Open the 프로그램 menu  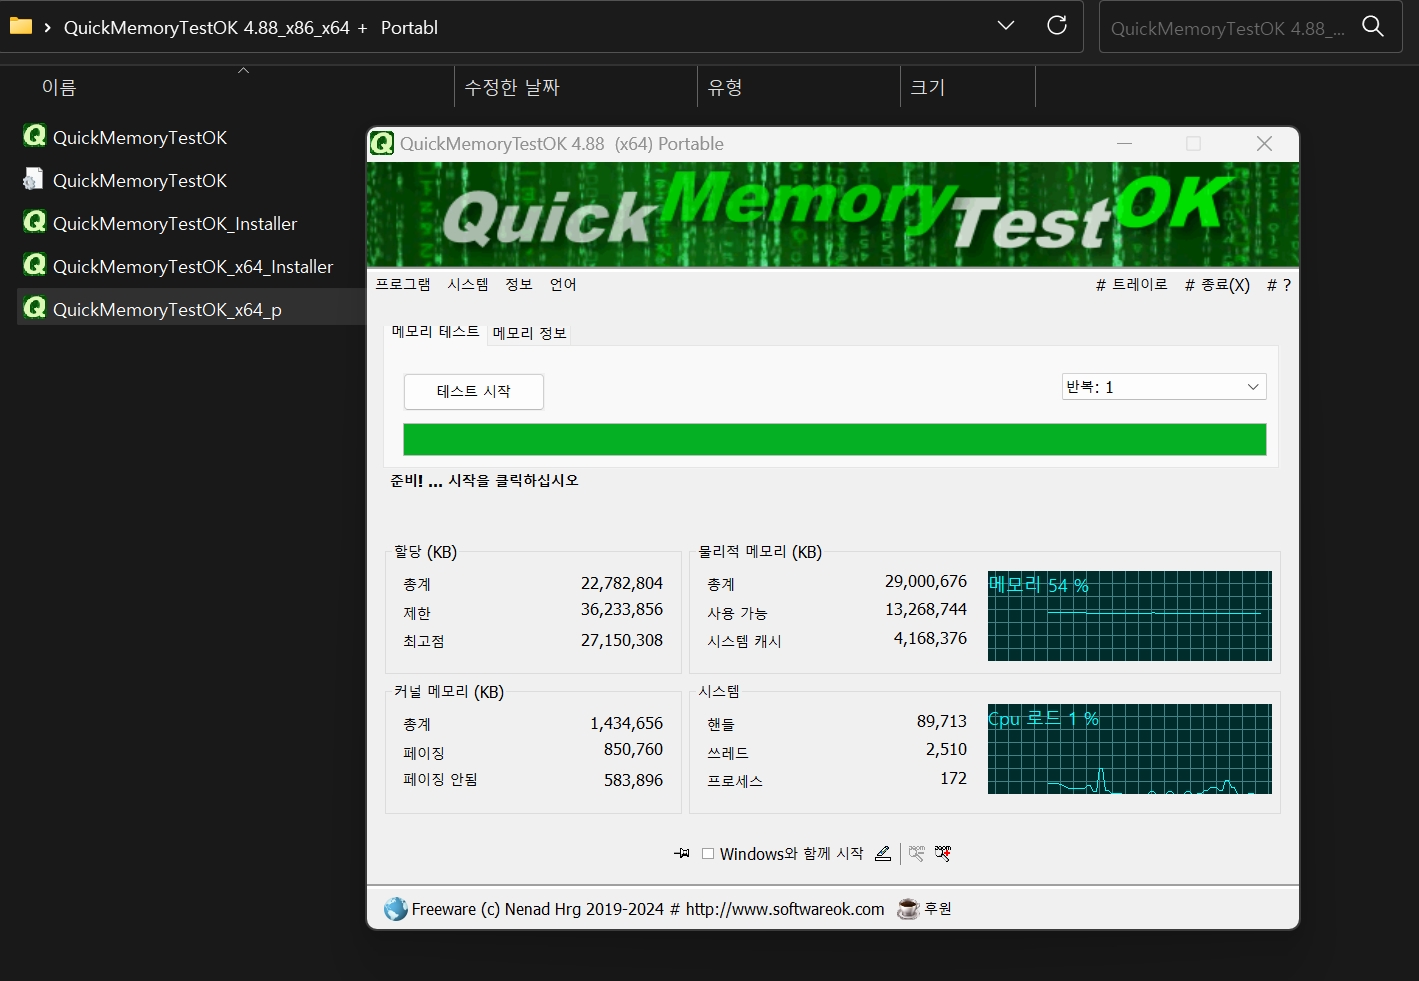click(403, 285)
